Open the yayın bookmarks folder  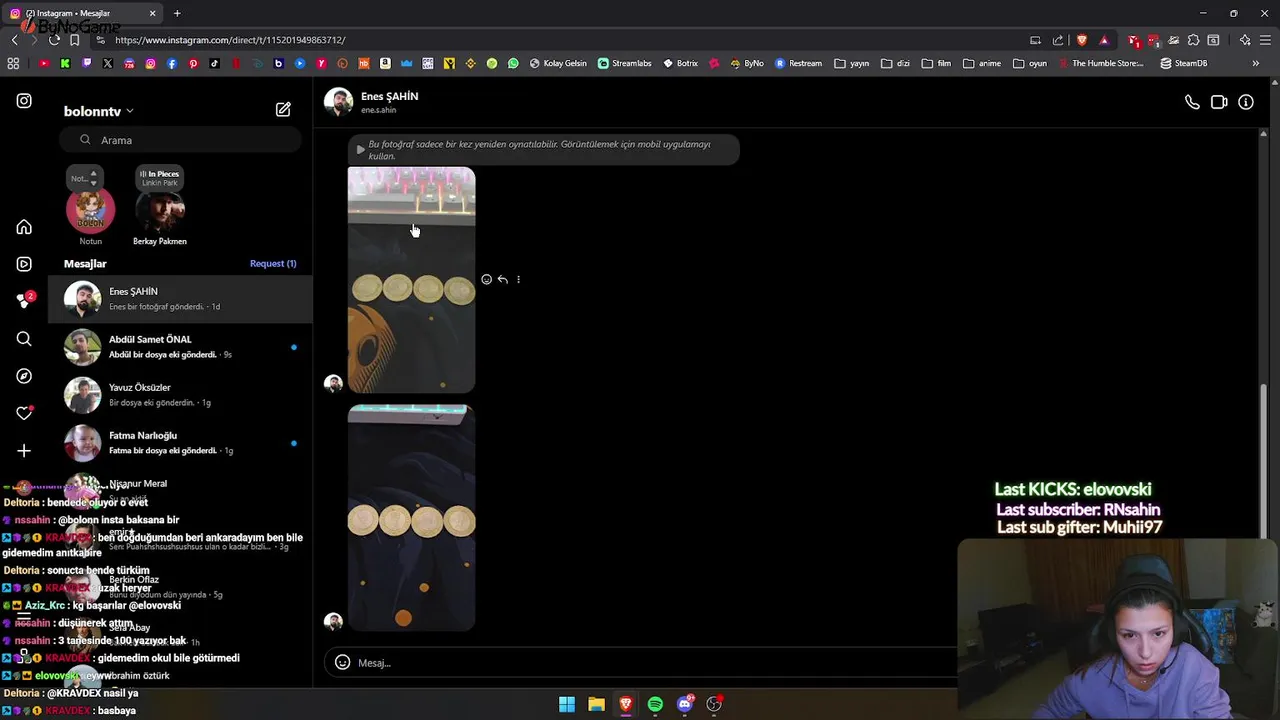click(851, 63)
